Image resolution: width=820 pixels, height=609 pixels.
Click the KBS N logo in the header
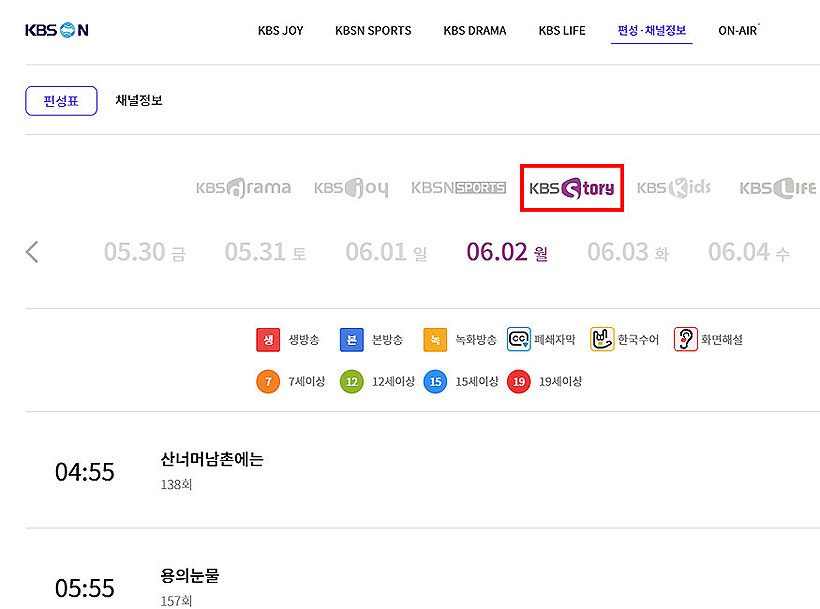click(x=56, y=30)
